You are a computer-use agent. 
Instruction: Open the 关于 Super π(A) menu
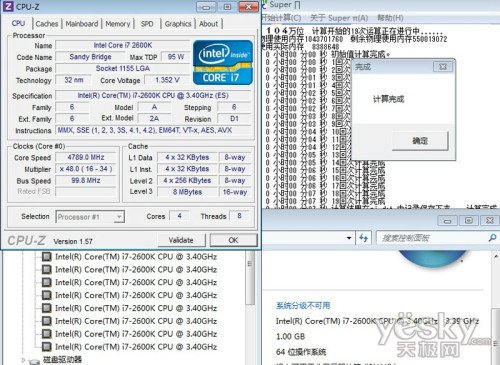[339, 18]
